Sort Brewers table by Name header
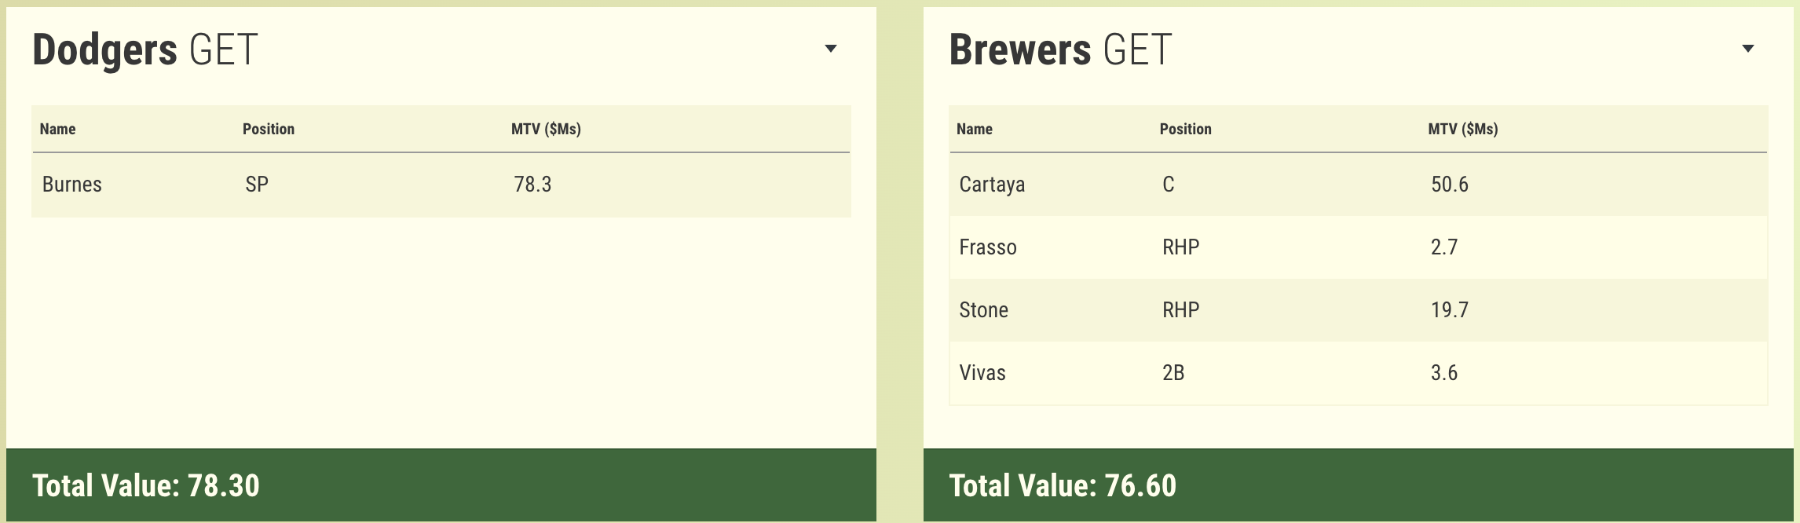This screenshot has height=523, width=1800. point(974,129)
